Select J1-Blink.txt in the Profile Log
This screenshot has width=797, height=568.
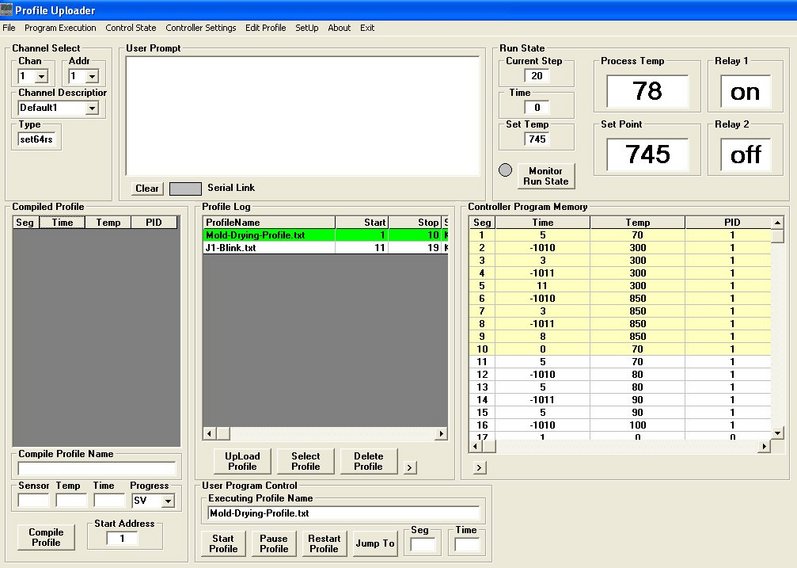coord(231,247)
